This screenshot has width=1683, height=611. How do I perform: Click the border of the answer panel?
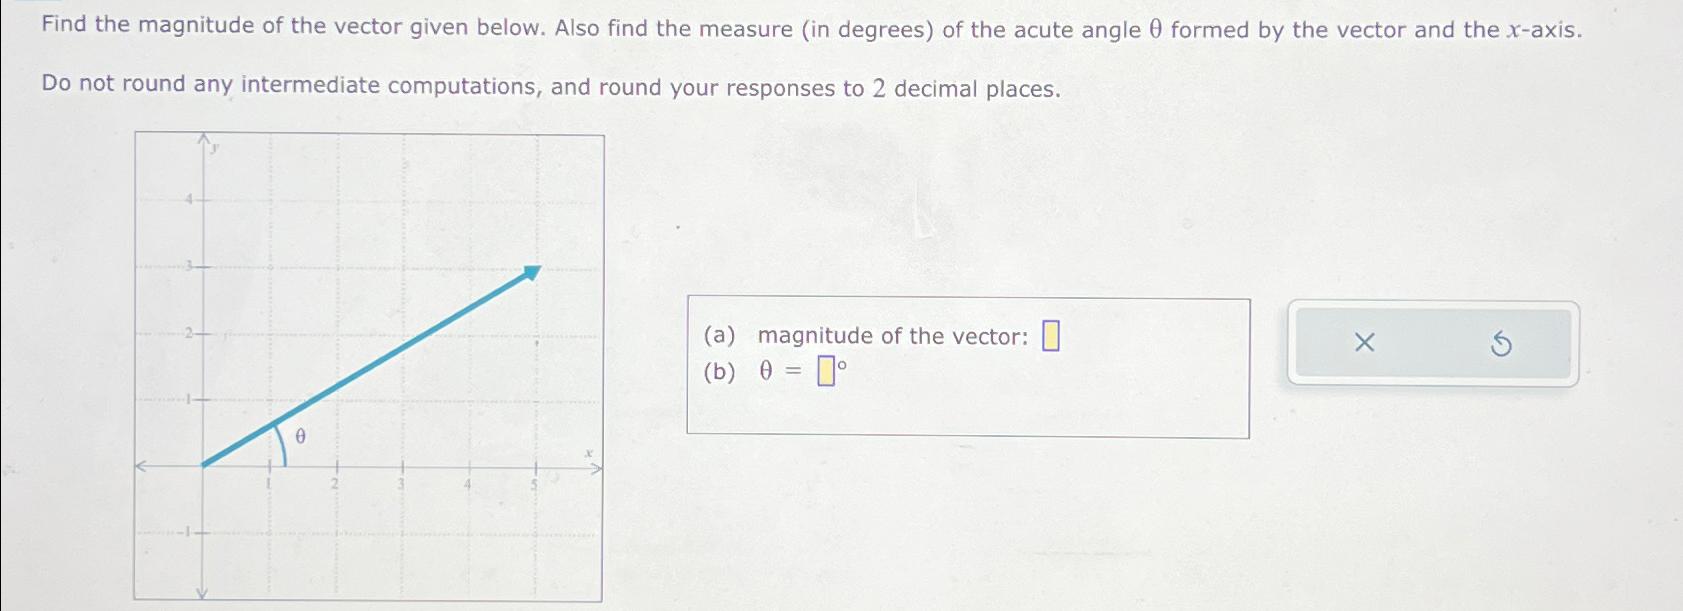coord(967,297)
